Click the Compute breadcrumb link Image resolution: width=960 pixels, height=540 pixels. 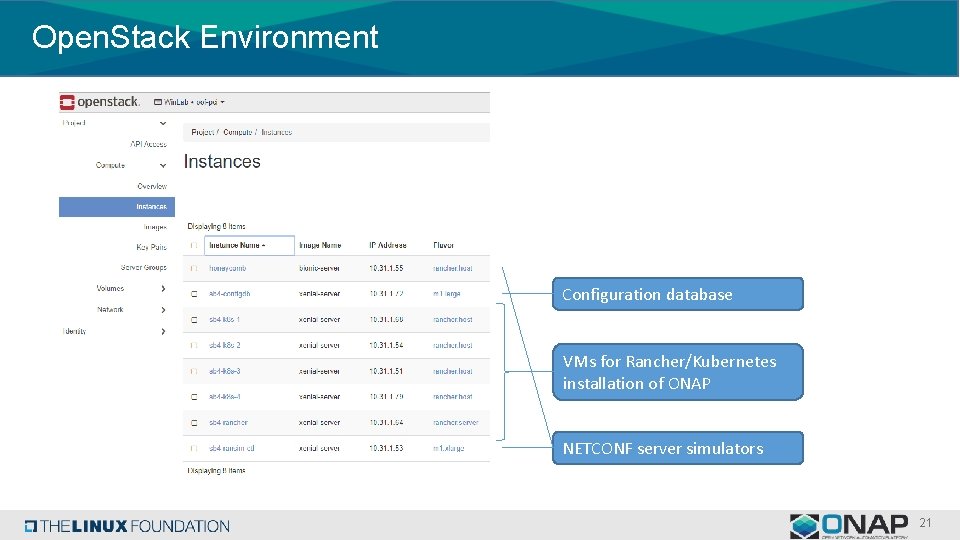point(238,132)
